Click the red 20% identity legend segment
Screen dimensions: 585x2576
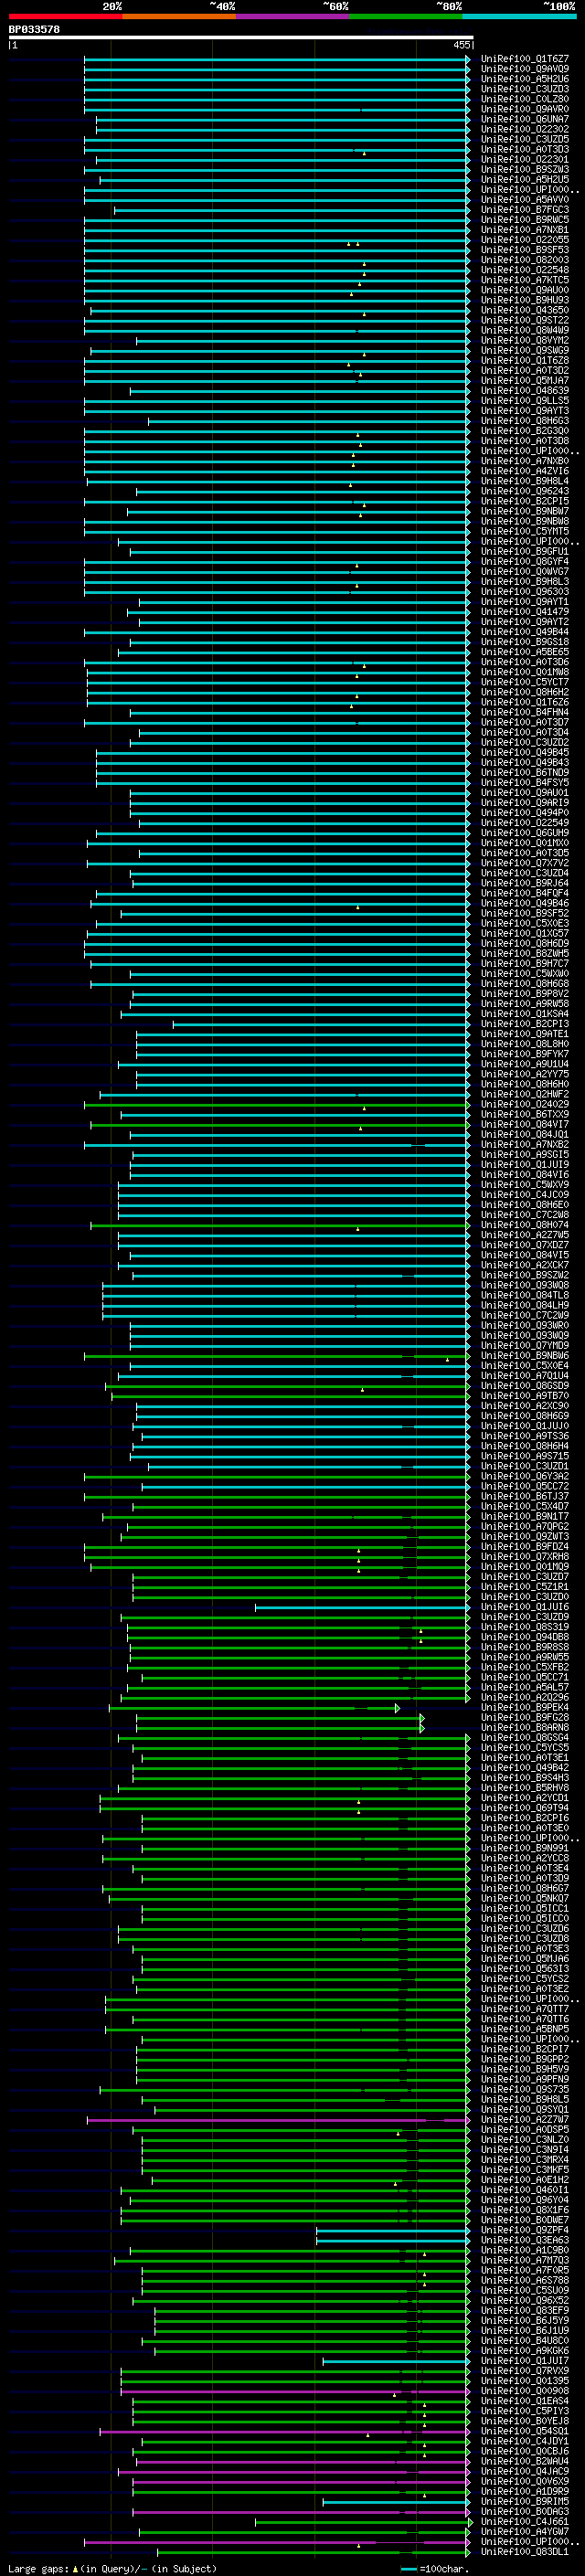tap(66, 16)
